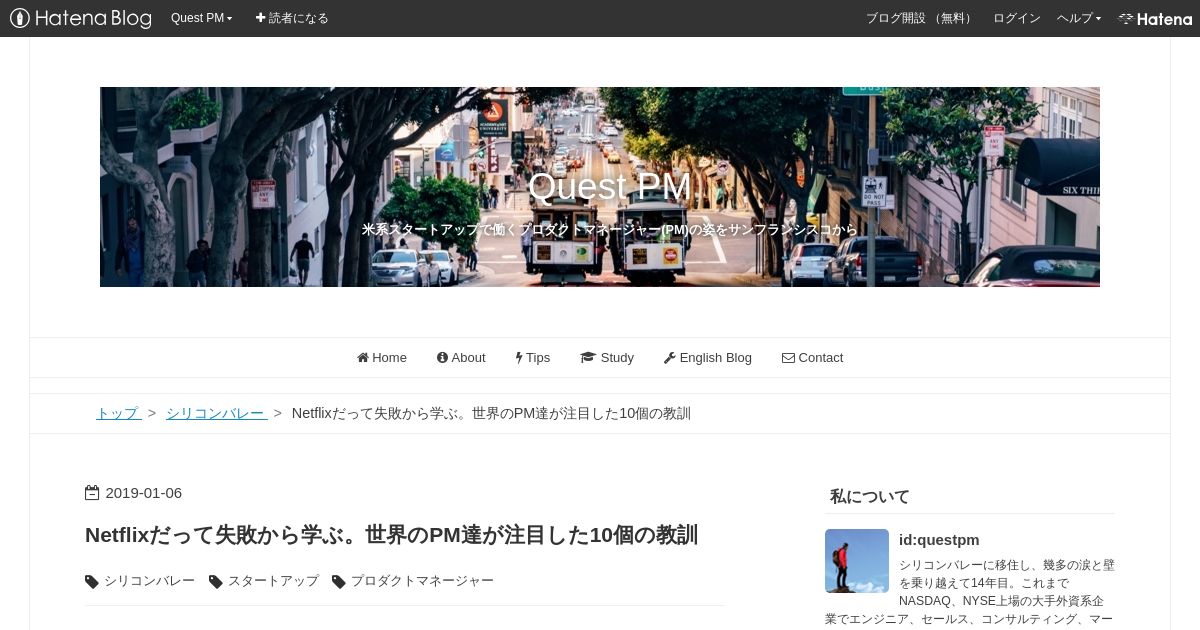Open the About menu item

click(461, 357)
